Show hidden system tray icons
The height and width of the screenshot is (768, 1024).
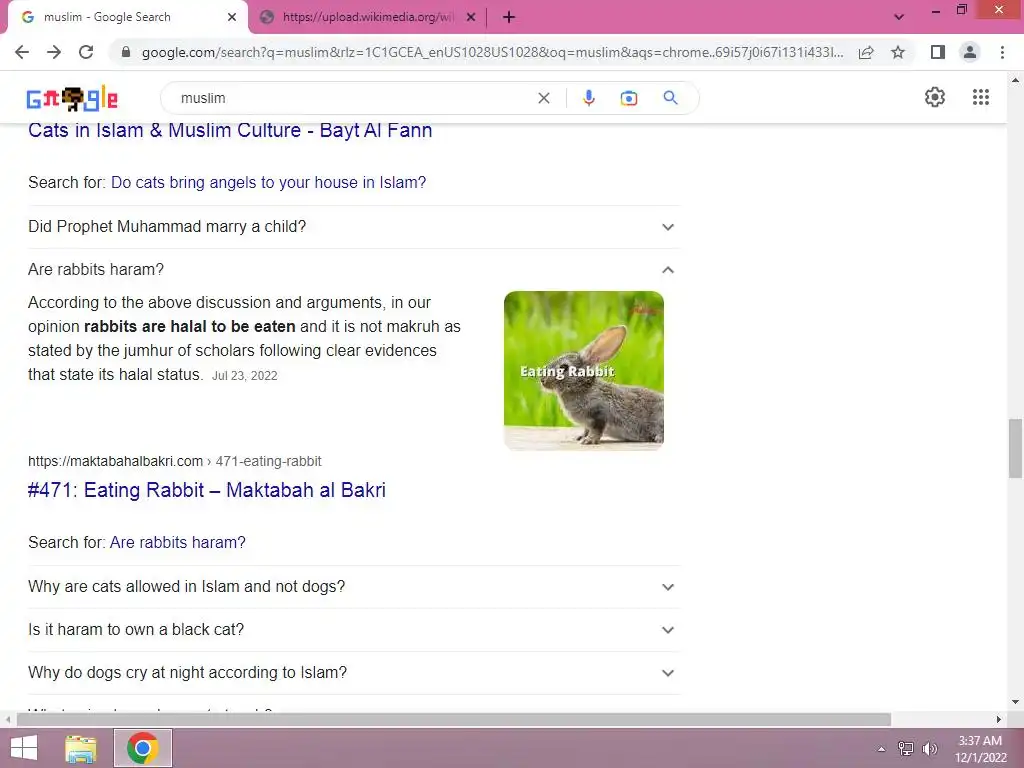[881, 749]
